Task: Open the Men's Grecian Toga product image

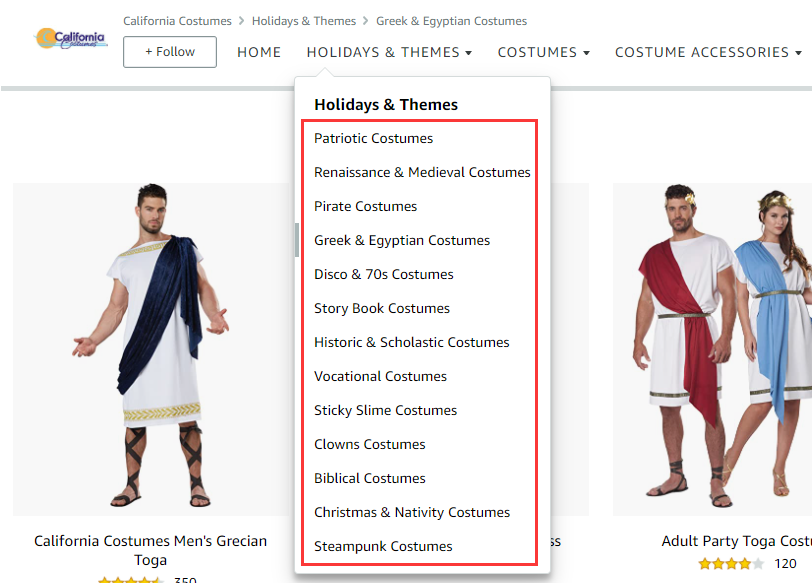Action: point(153,348)
